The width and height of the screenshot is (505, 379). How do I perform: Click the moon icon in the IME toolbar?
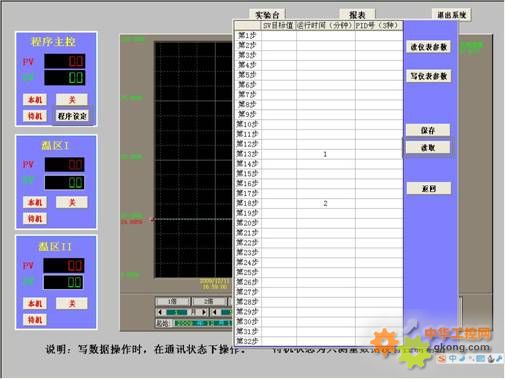(462, 358)
